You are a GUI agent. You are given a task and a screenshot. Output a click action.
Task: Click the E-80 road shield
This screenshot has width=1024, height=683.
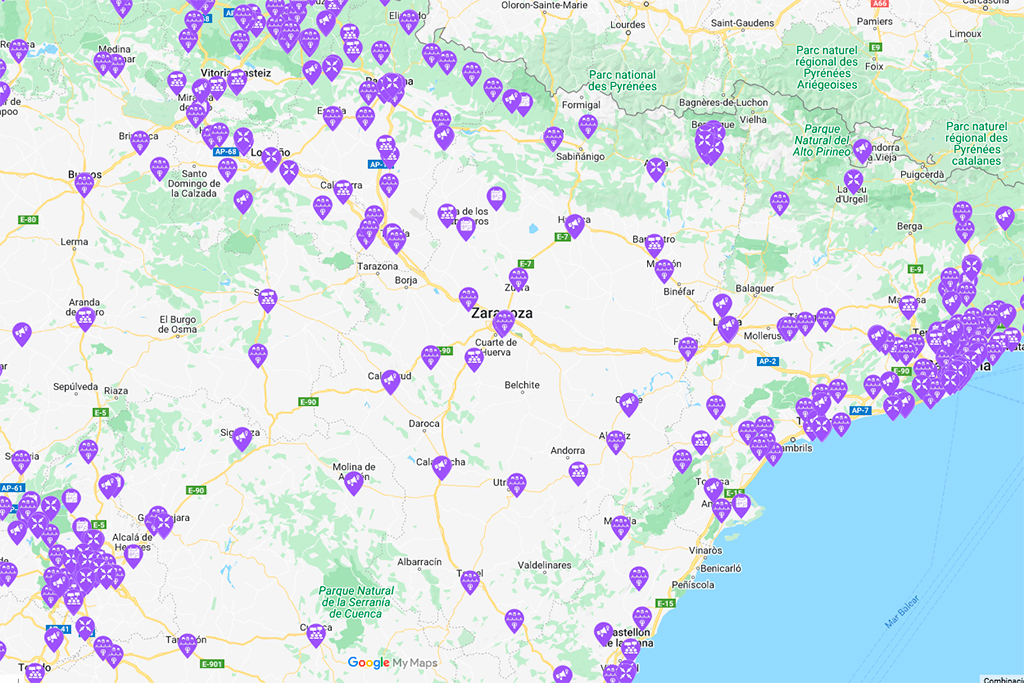point(28,219)
